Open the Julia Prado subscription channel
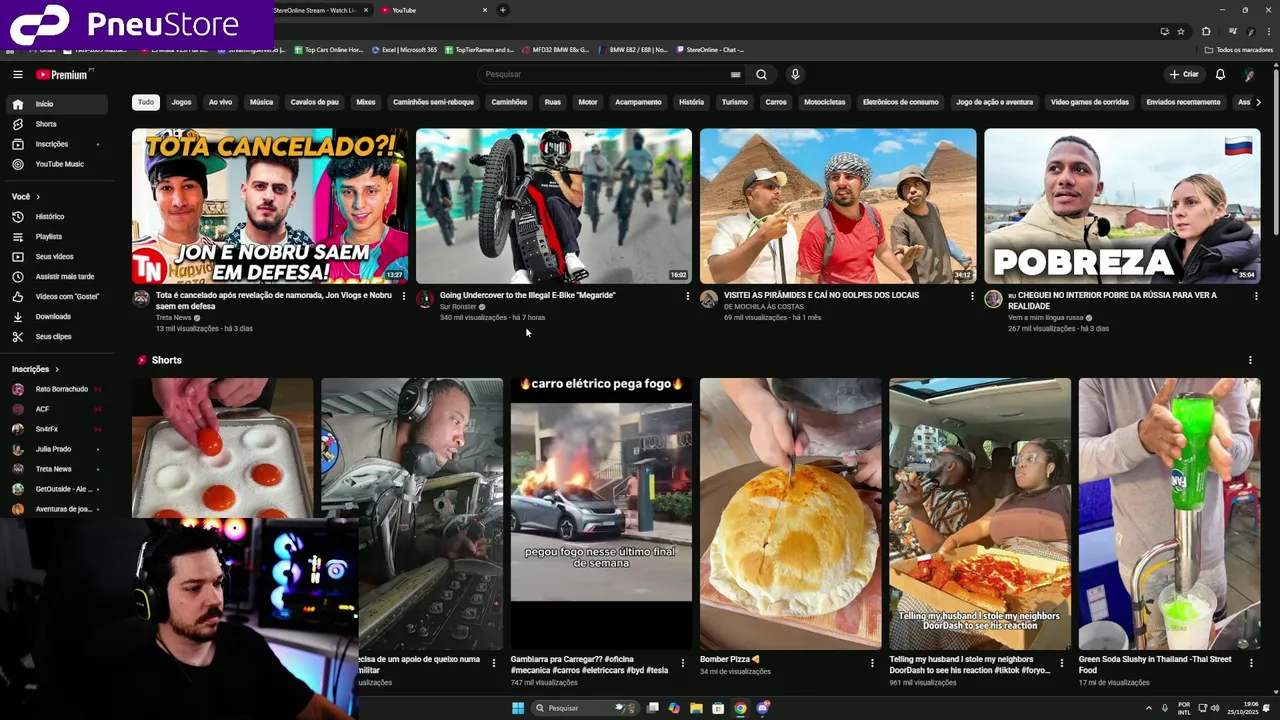 pyautogui.click(x=56, y=449)
